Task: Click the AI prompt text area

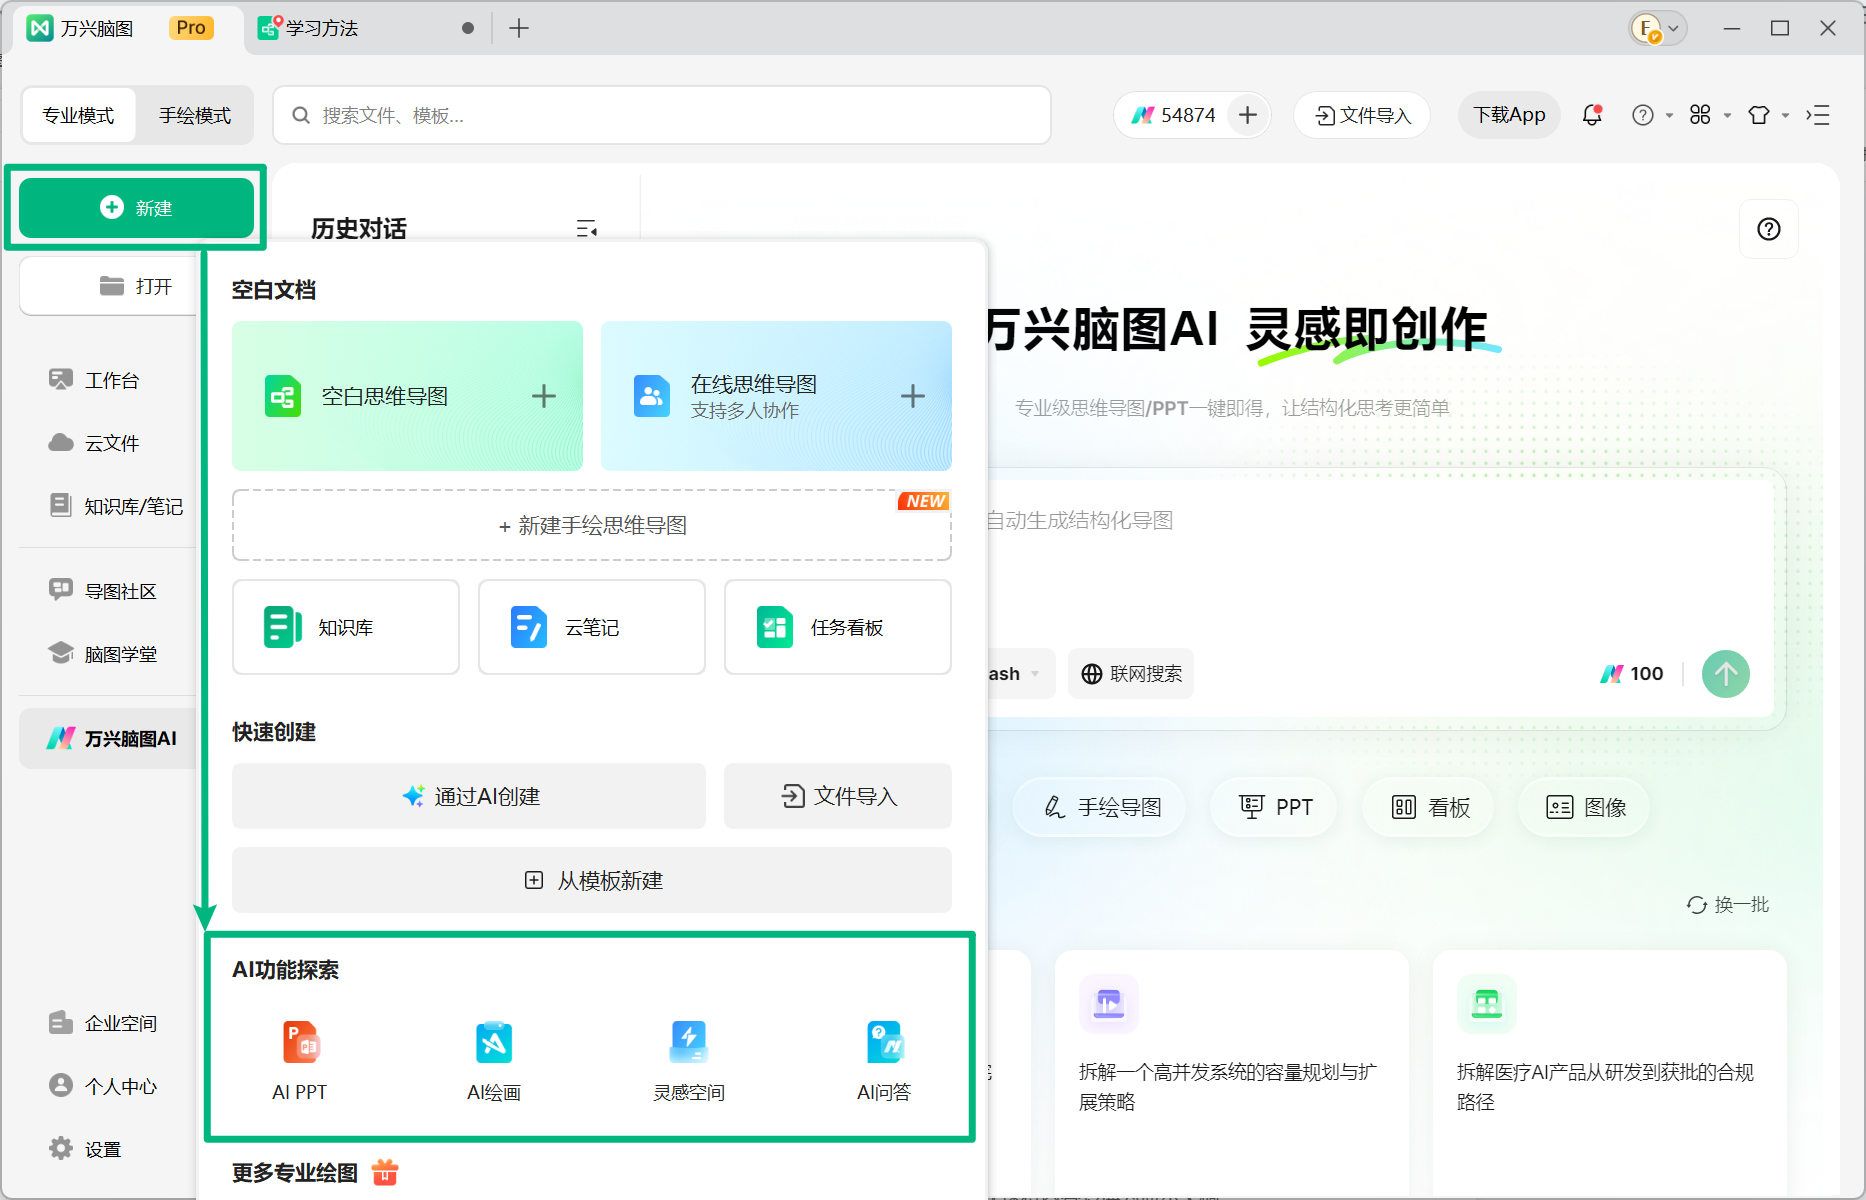Action: click(1380, 560)
